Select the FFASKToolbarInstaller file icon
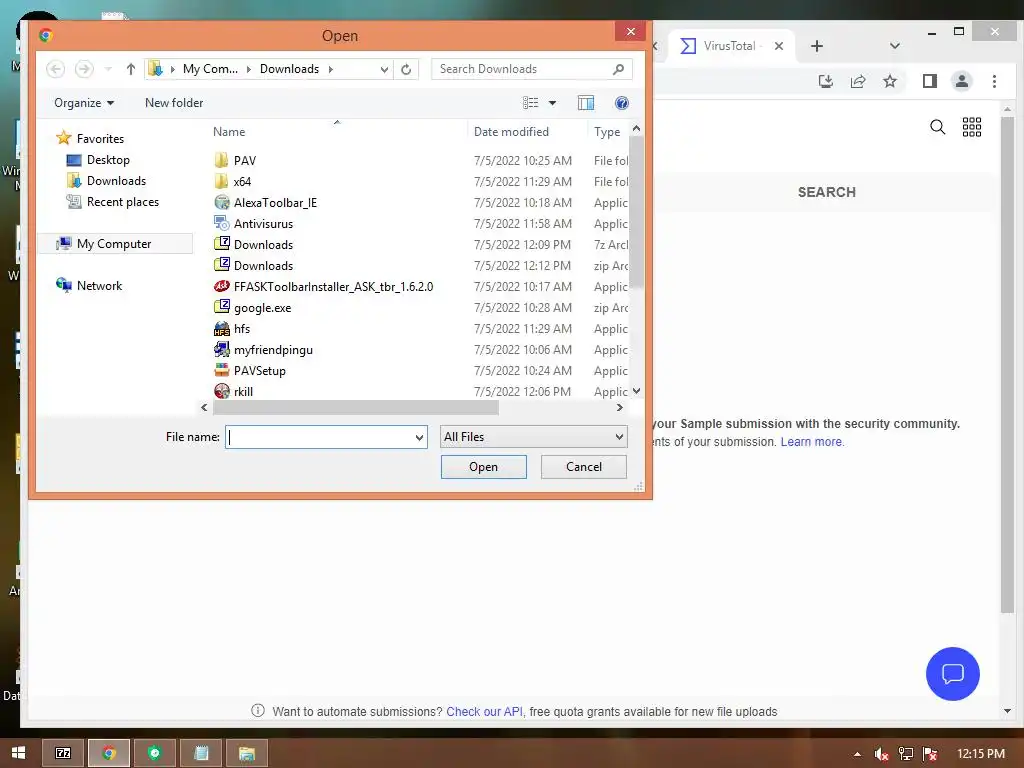 click(x=221, y=286)
